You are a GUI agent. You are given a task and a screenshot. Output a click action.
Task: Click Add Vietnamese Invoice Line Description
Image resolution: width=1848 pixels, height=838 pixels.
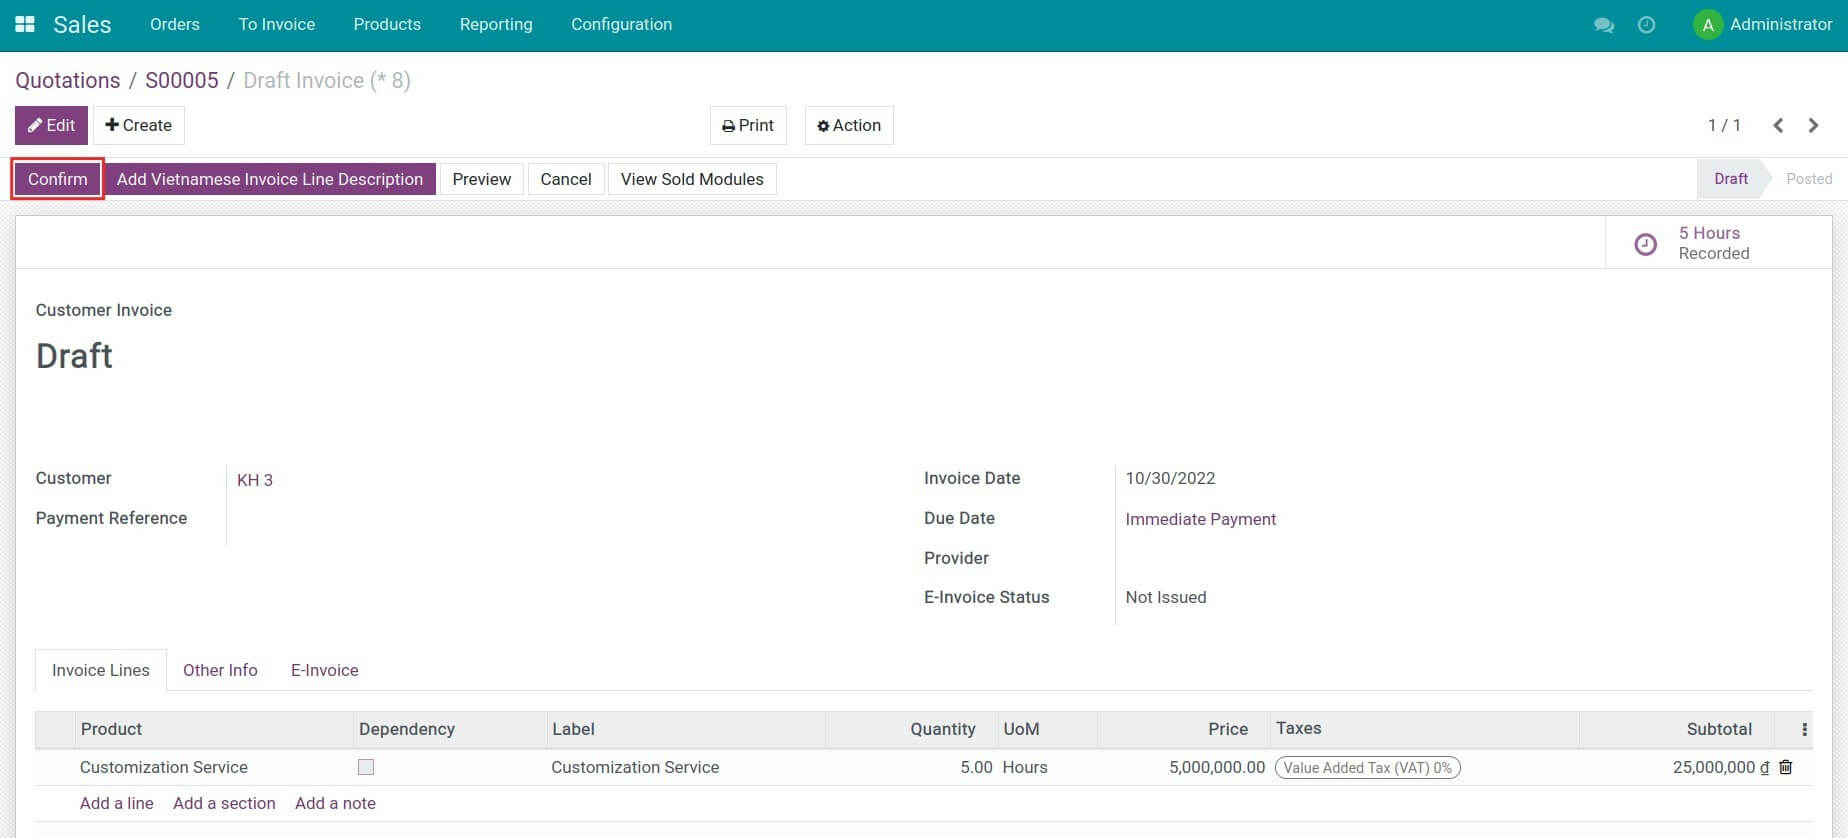point(270,179)
